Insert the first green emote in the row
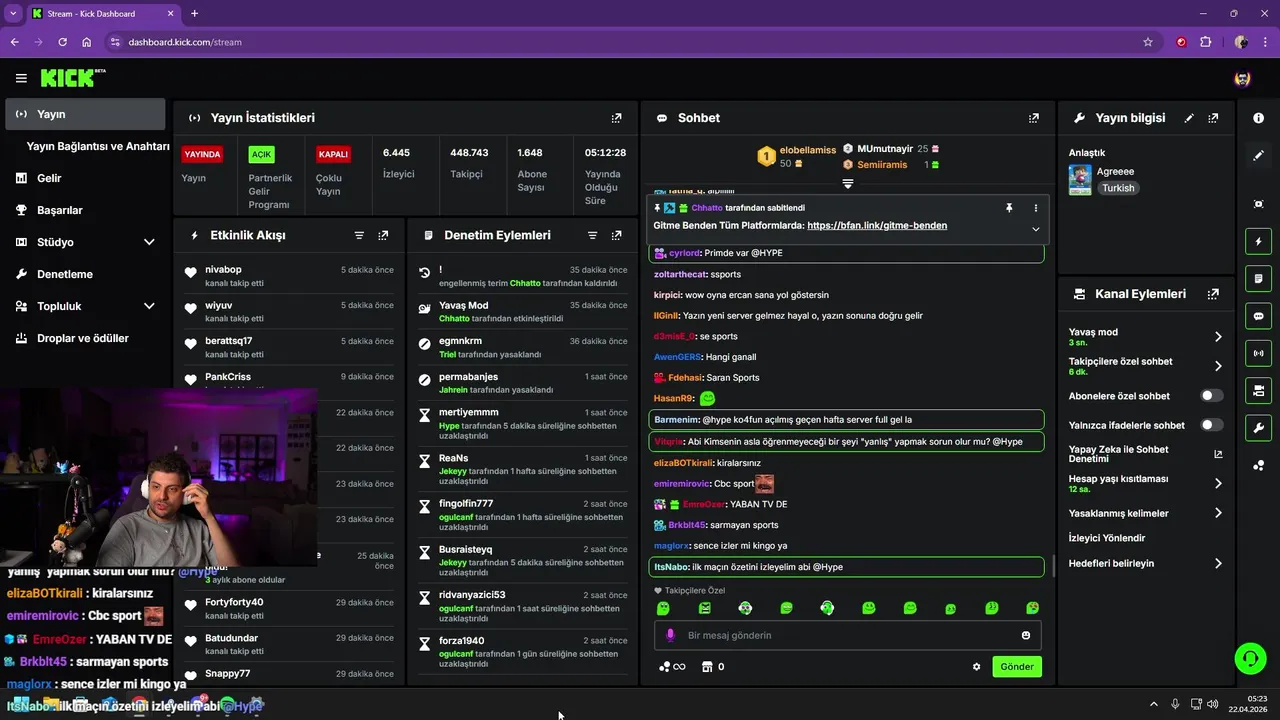Image resolution: width=1280 pixels, height=720 pixels. [x=662, y=608]
